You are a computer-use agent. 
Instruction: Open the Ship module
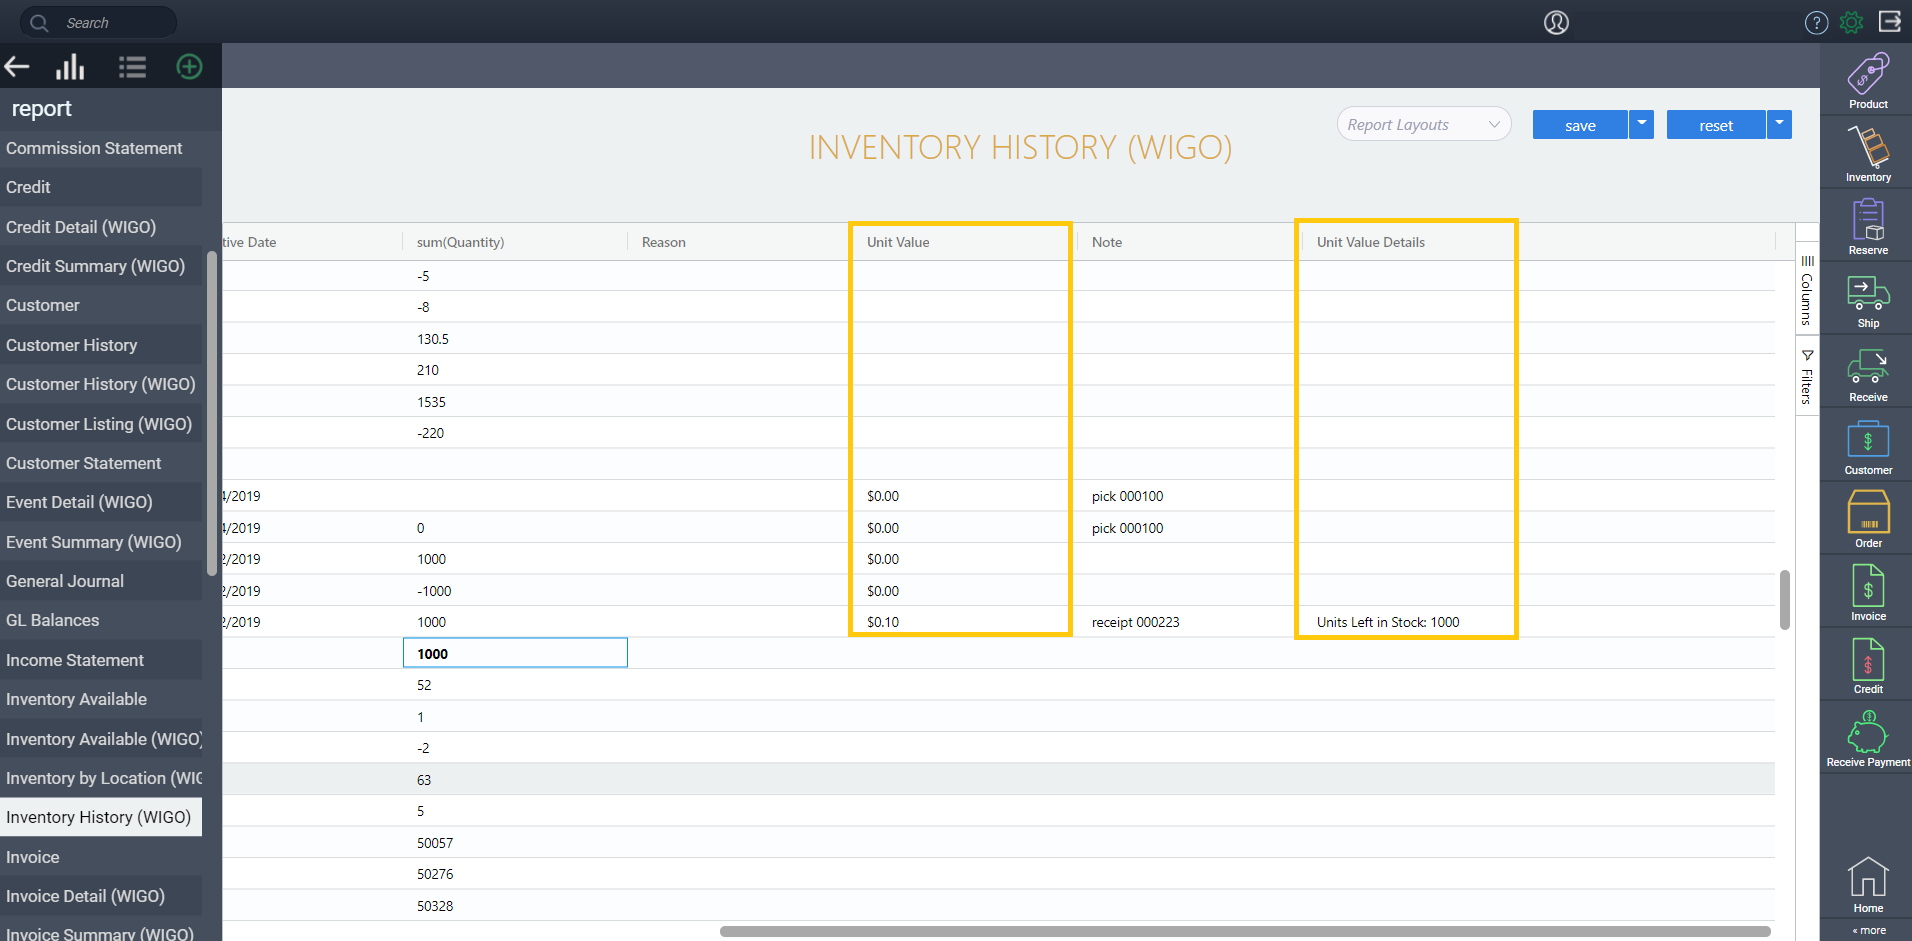tap(1868, 301)
